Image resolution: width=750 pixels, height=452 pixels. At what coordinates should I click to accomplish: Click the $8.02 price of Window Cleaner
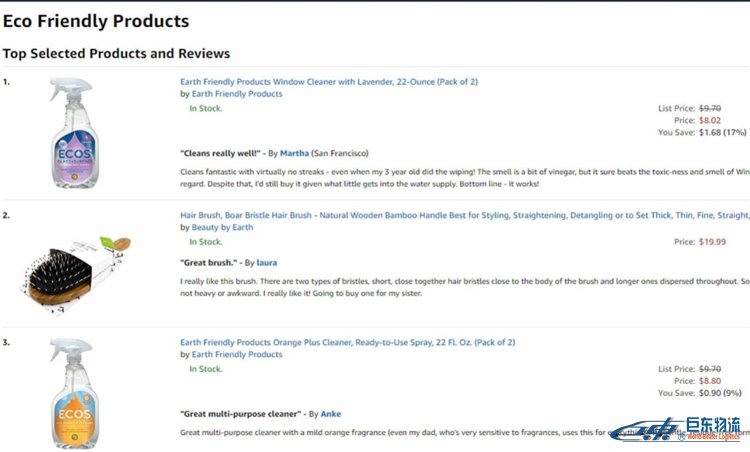click(710, 121)
